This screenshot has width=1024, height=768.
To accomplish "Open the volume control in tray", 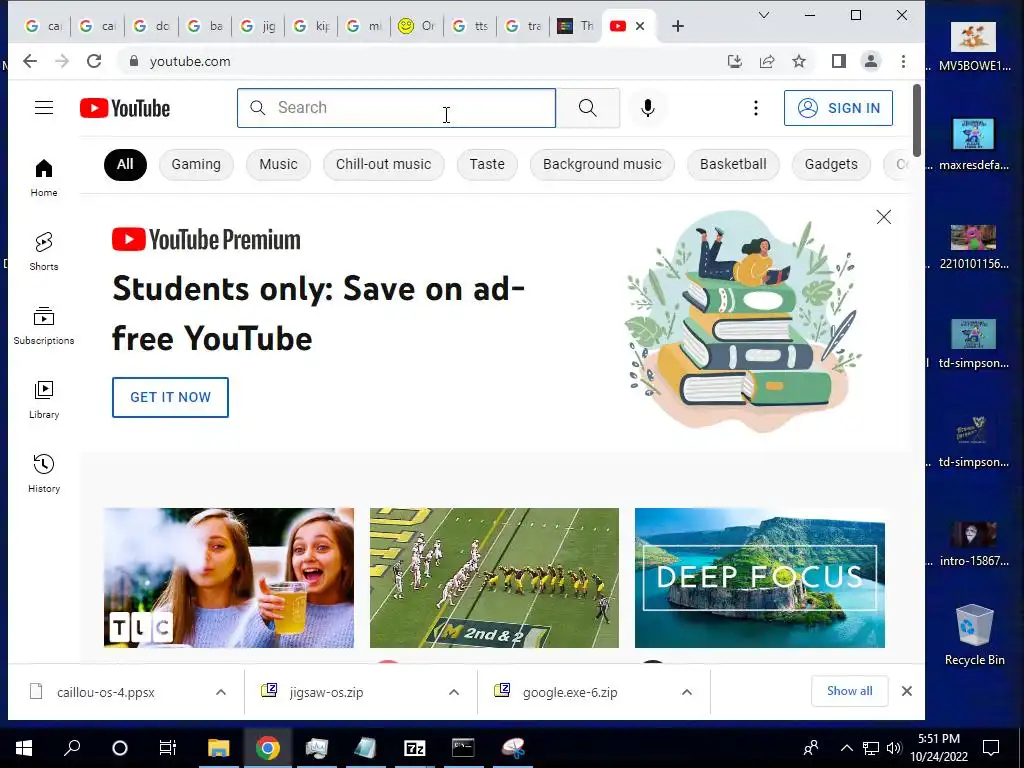I will (x=894, y=748).
